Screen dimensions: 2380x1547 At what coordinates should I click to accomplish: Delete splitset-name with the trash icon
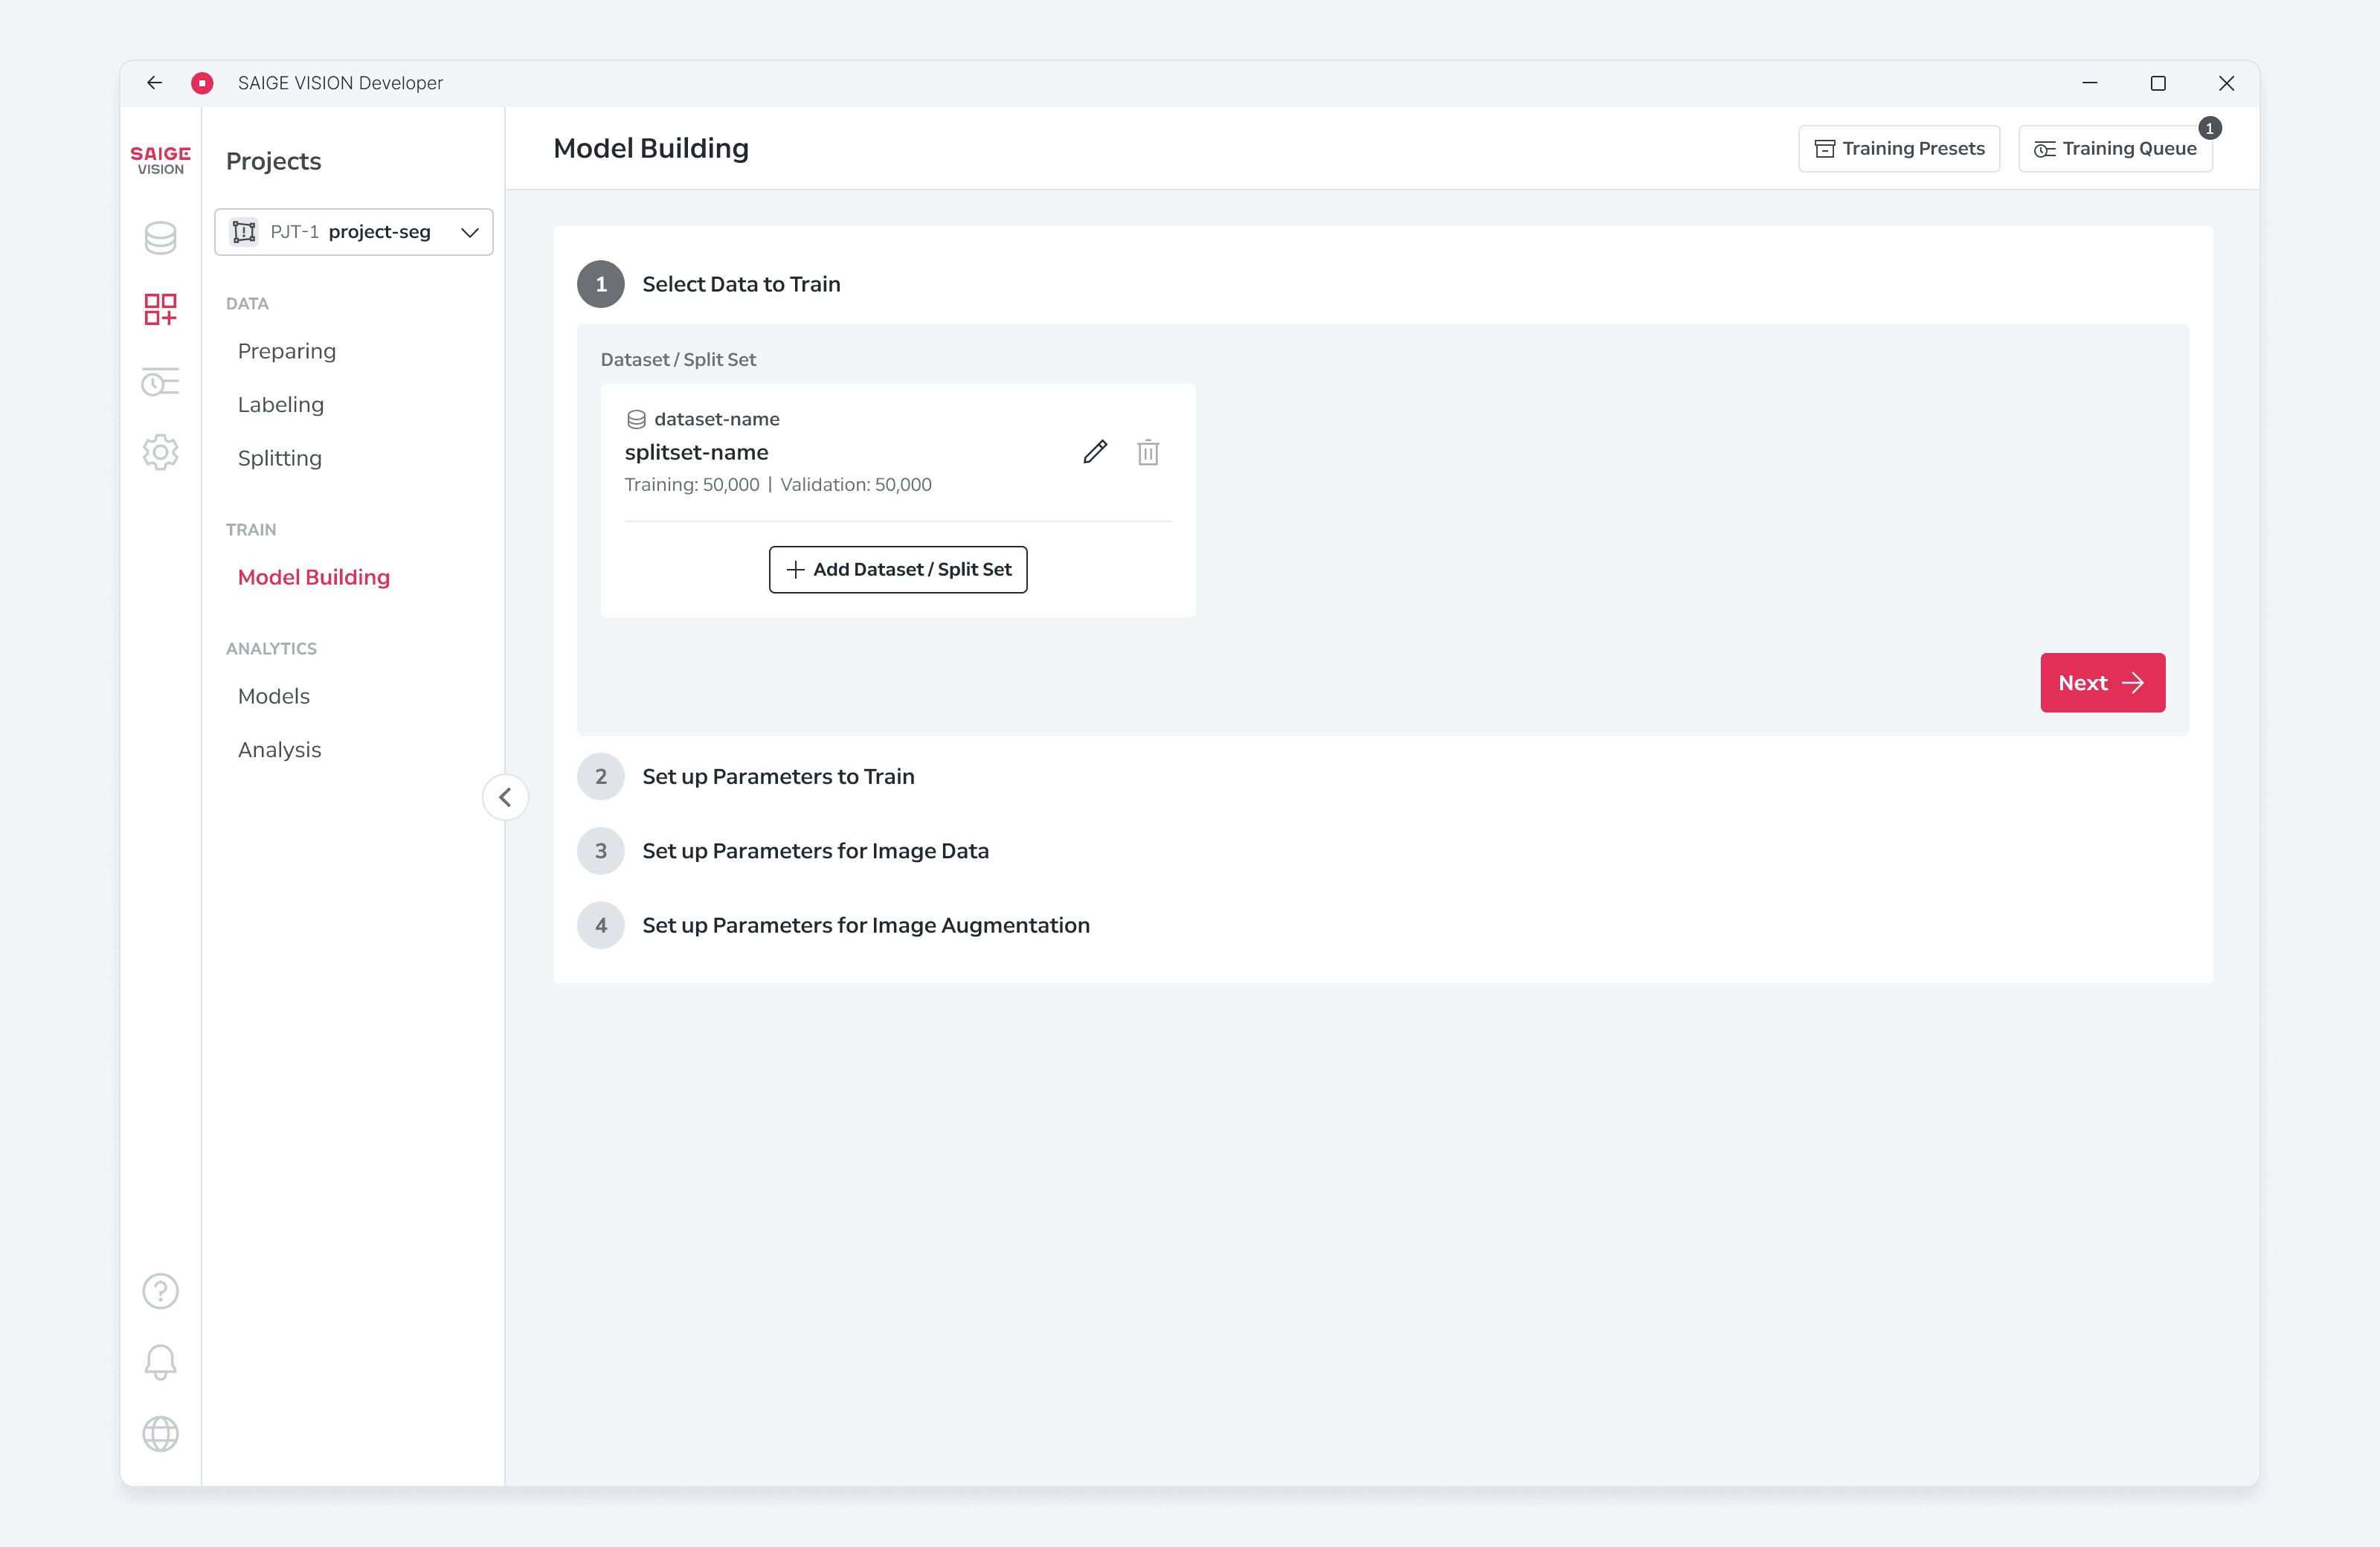click(x=1148, y=452)
